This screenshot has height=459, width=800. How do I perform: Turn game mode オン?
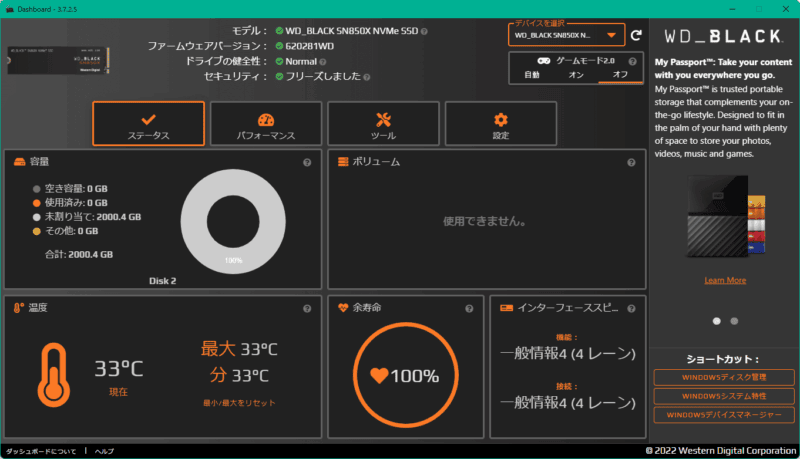tap(574, 75)
